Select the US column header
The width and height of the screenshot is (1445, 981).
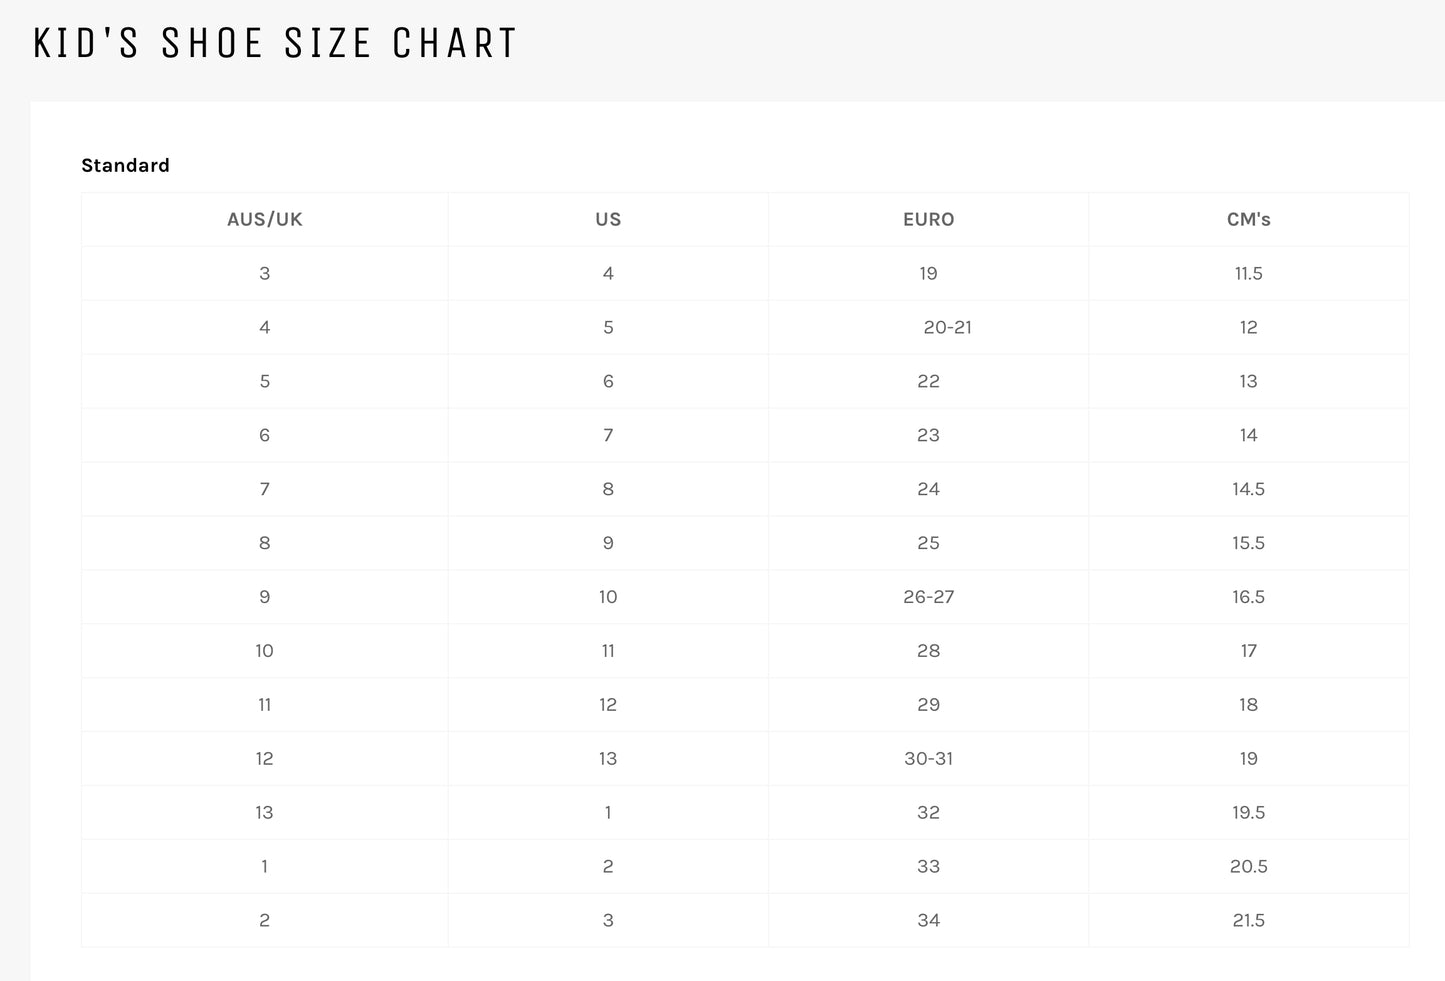coord(608,219)
